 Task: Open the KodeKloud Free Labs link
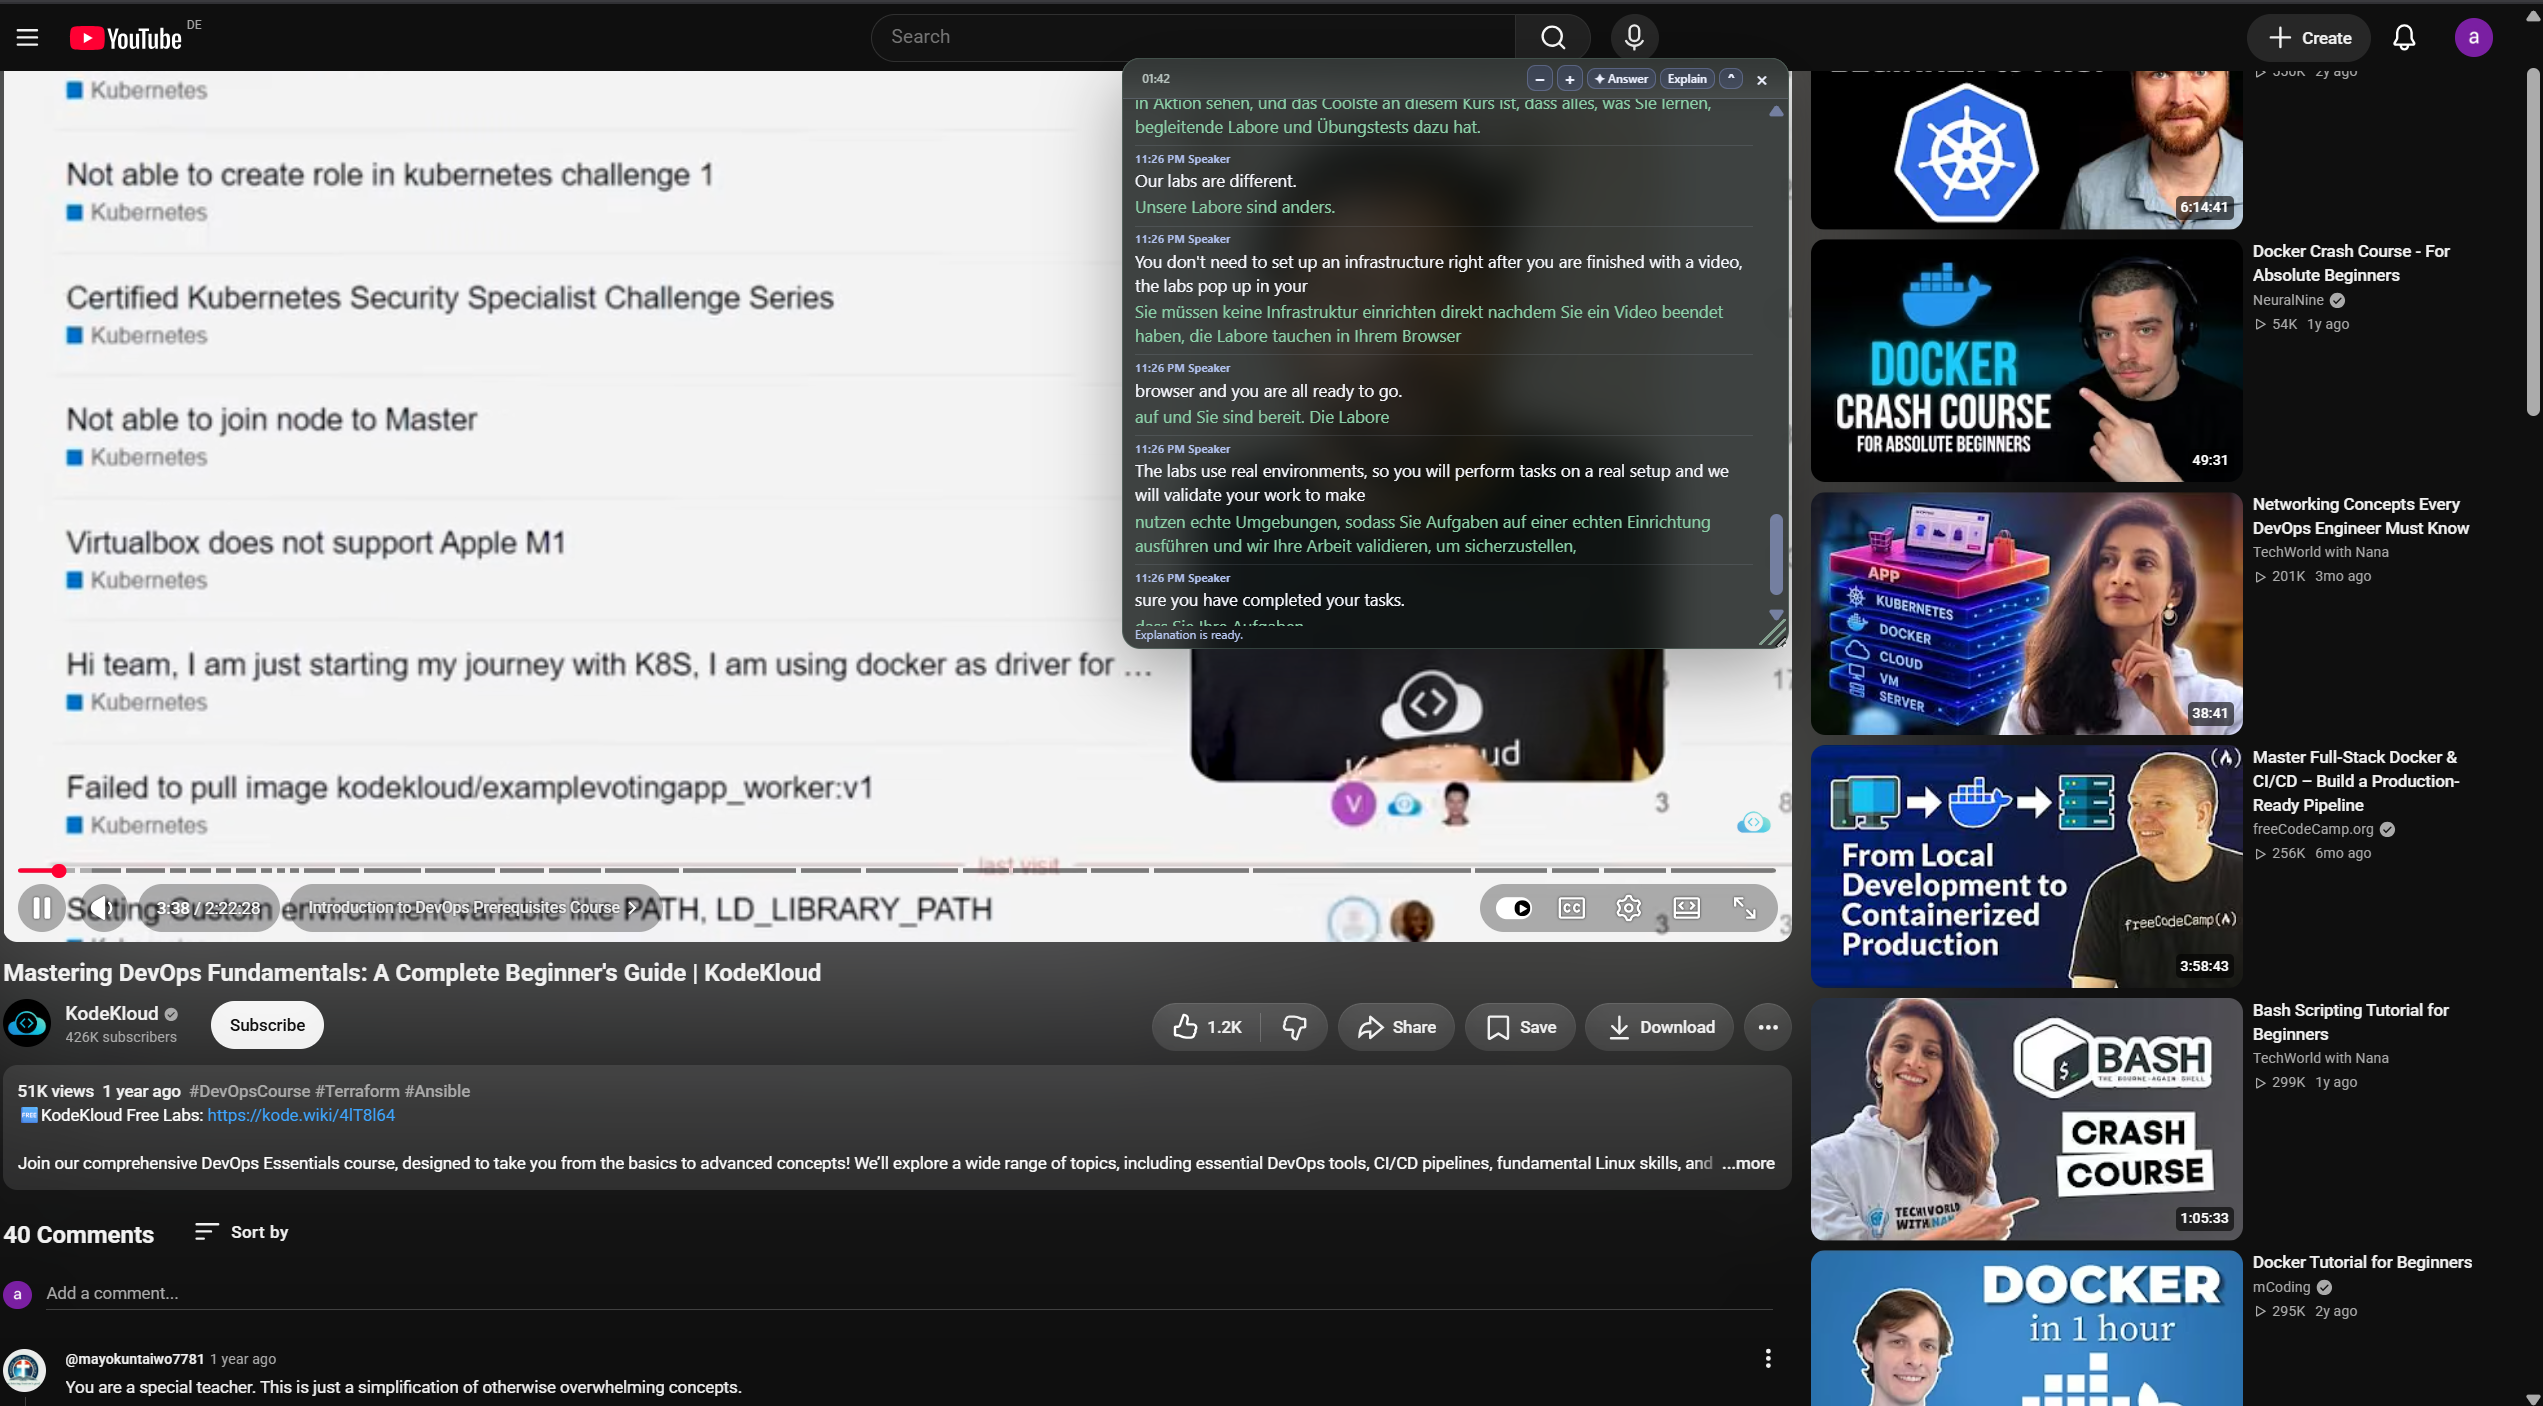(x=301, y=1115)
